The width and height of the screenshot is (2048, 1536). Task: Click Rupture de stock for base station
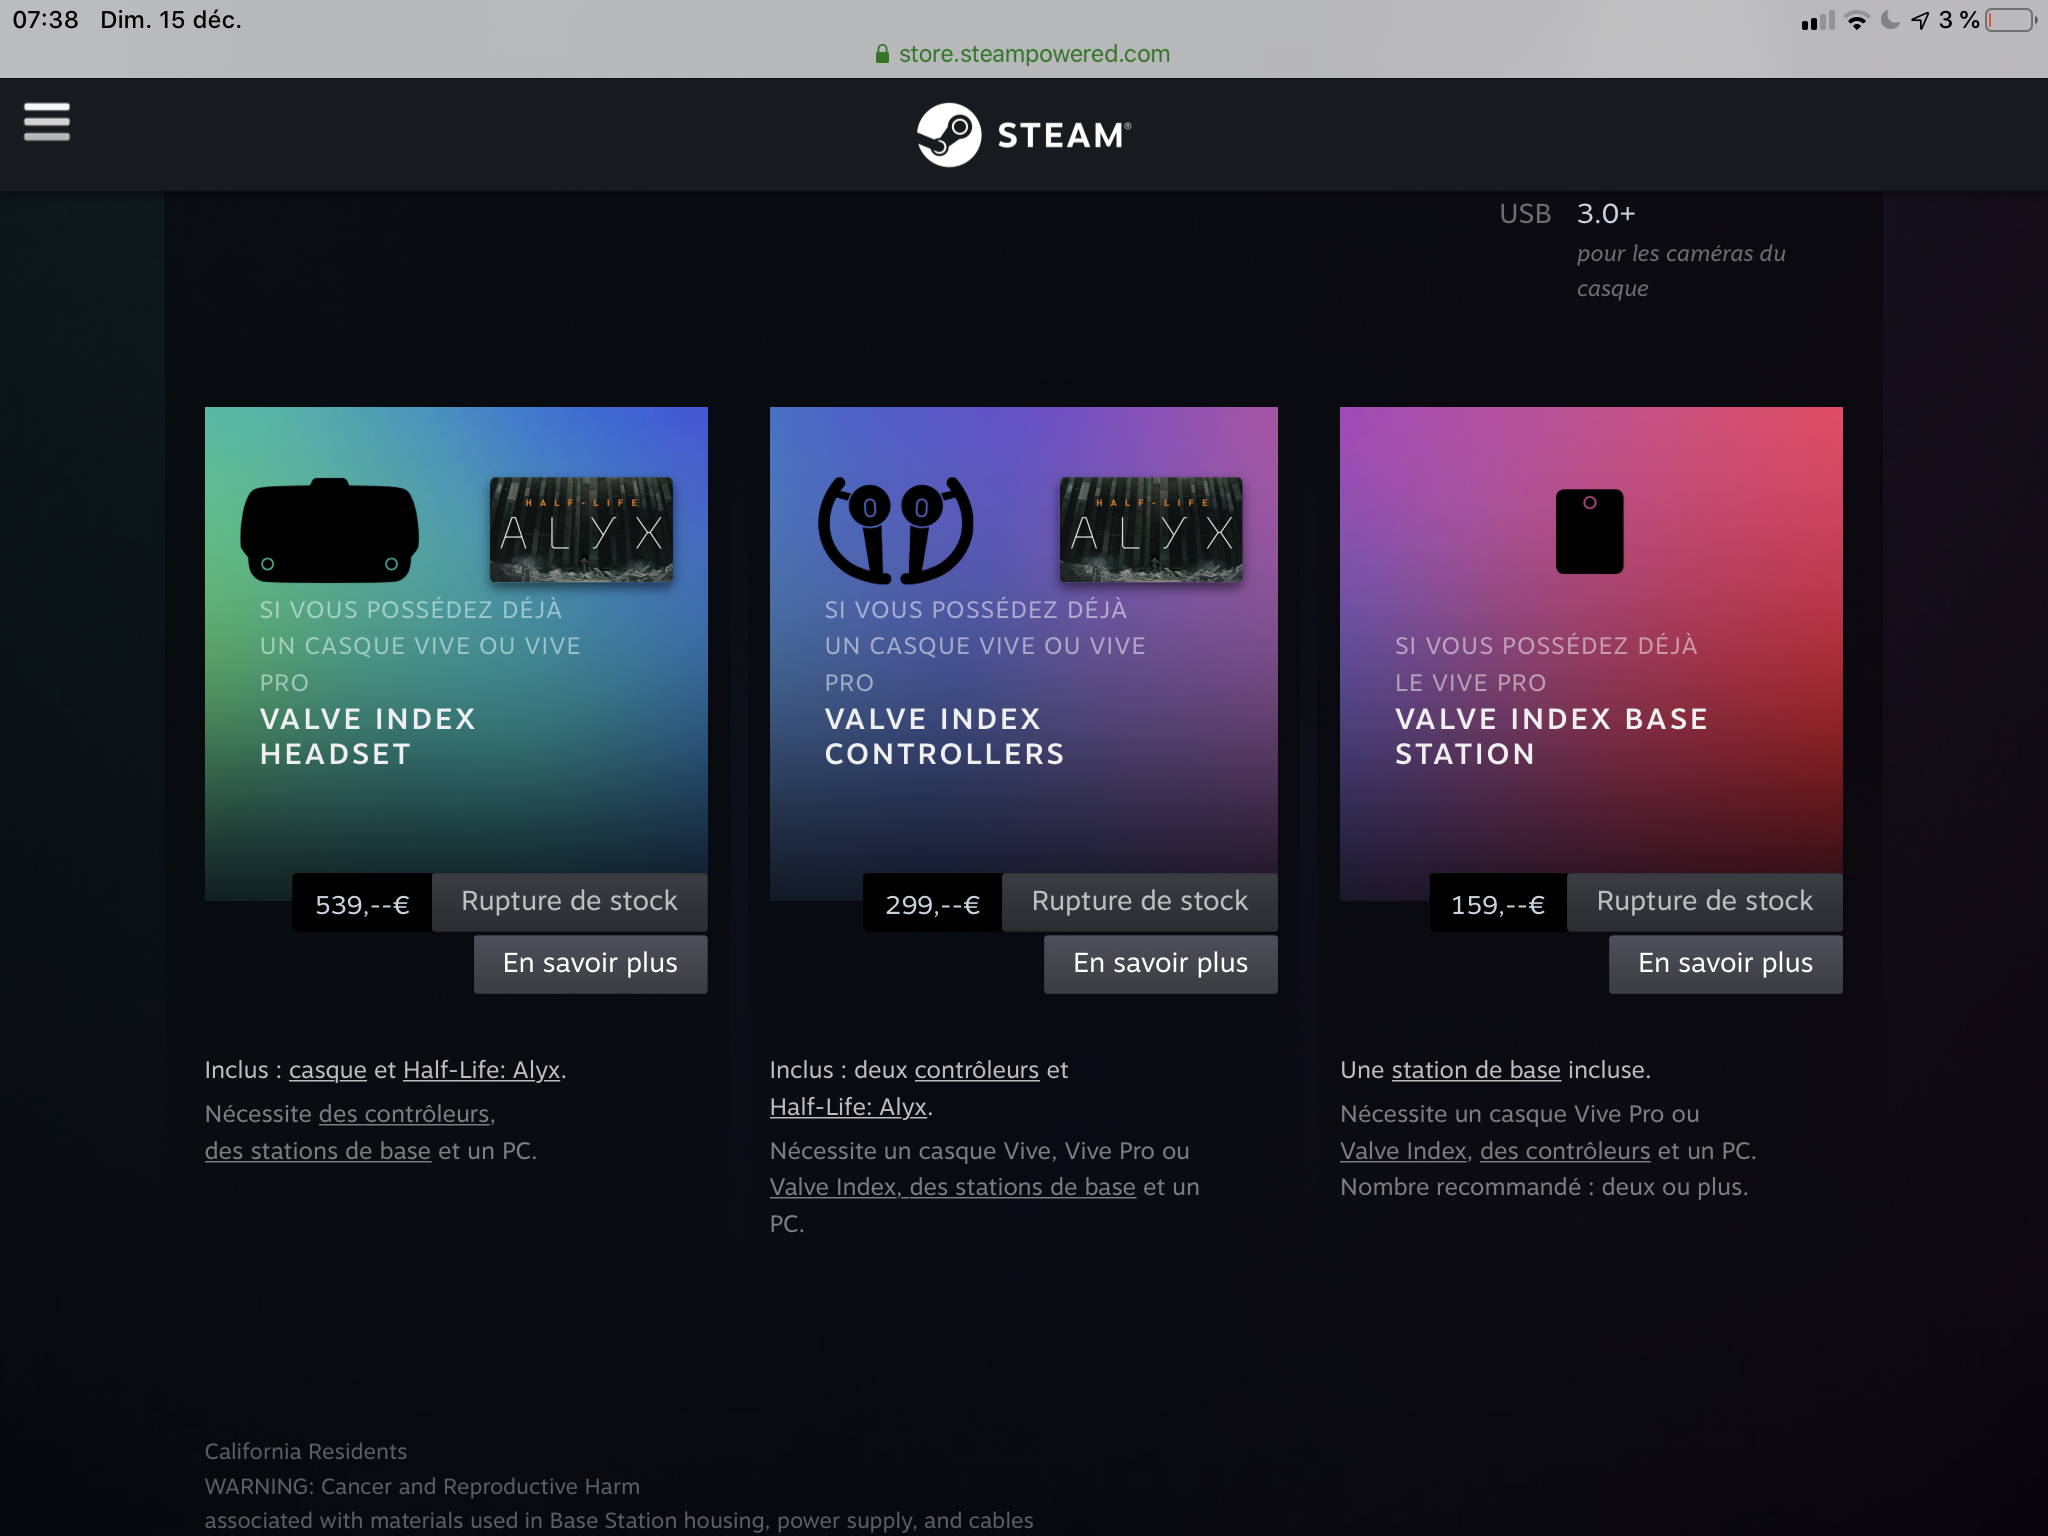[1704, 902]
